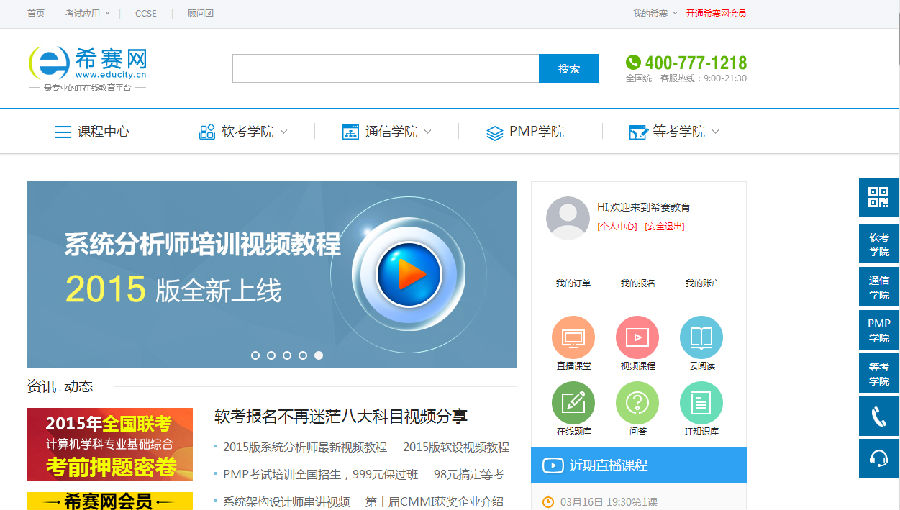Open the CCSE link in the top bar
This screenshot has height=510, width=900.
146,13
